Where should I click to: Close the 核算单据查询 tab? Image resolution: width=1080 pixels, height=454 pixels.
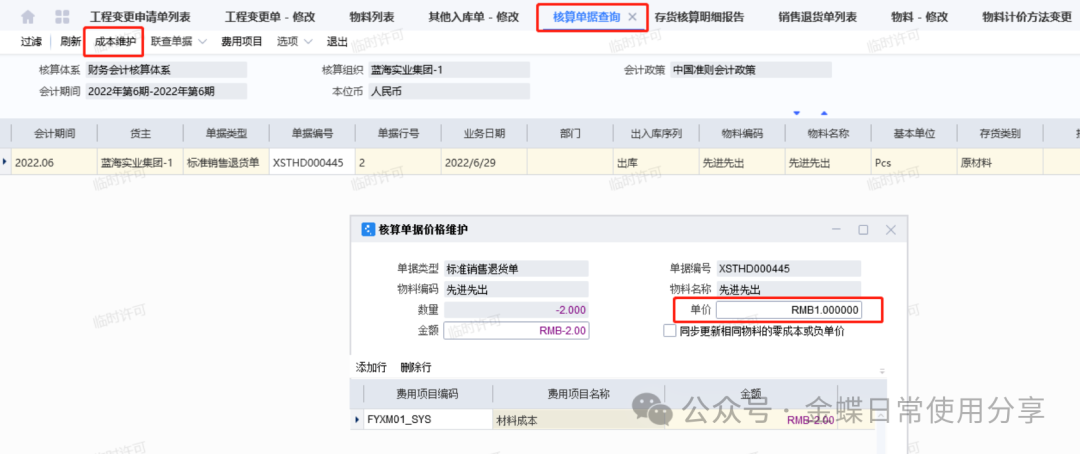coord(632,17)
